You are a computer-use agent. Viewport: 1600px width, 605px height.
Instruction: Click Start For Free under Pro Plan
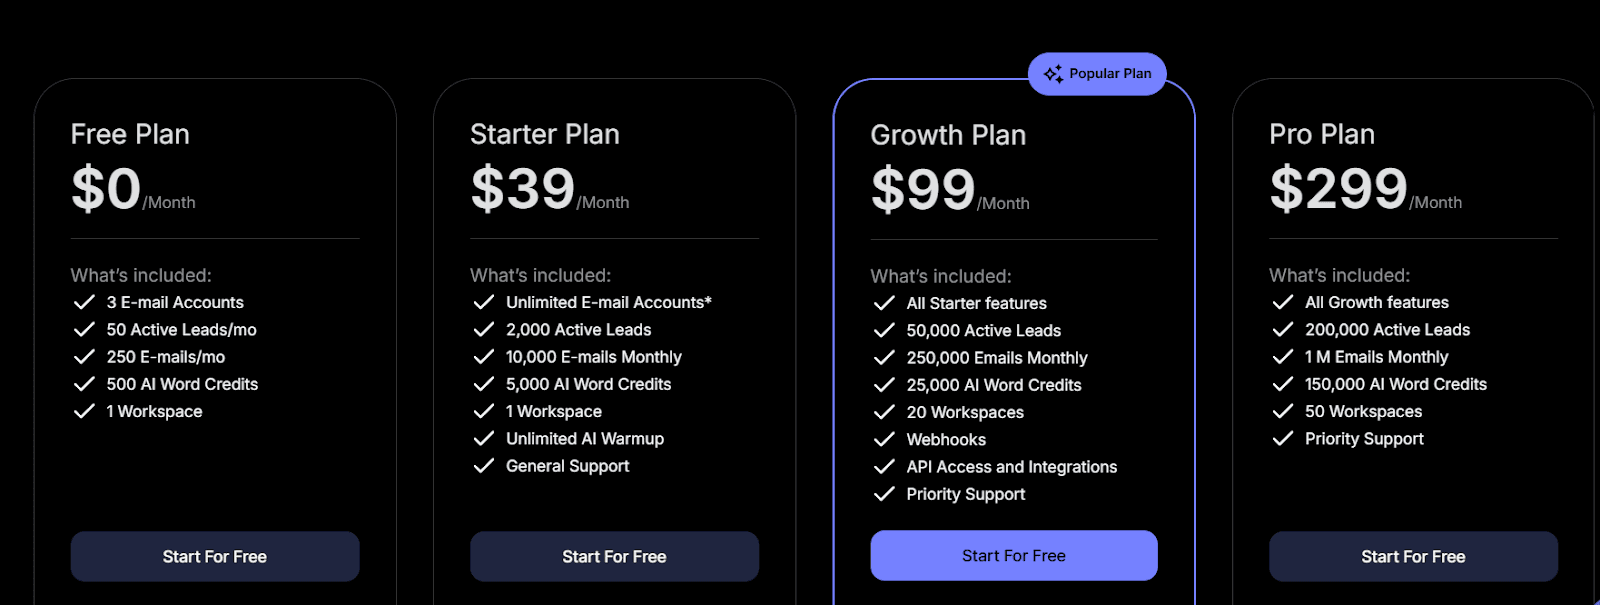(1413, 556)
